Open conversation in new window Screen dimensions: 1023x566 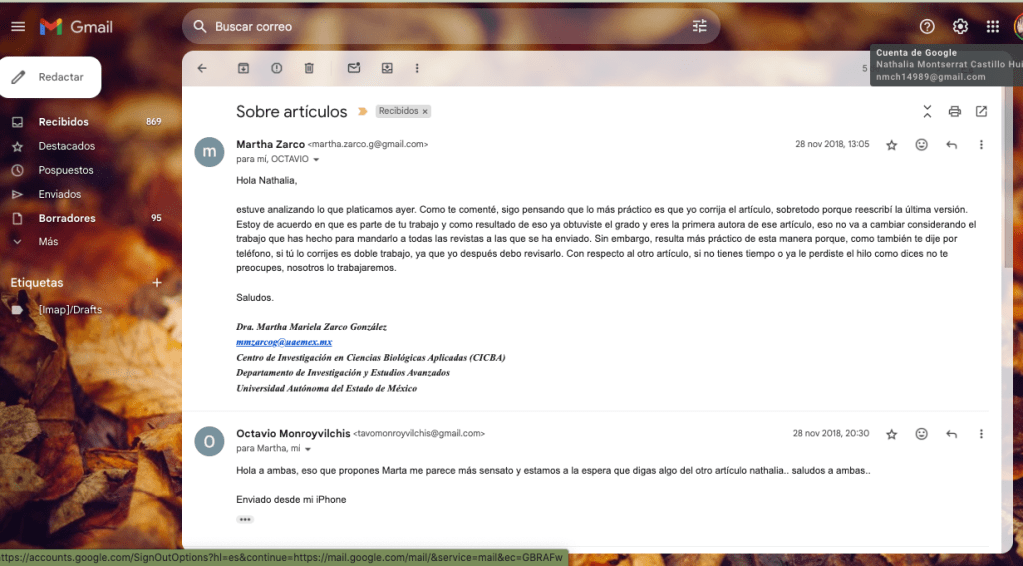[x=981, y=111]
